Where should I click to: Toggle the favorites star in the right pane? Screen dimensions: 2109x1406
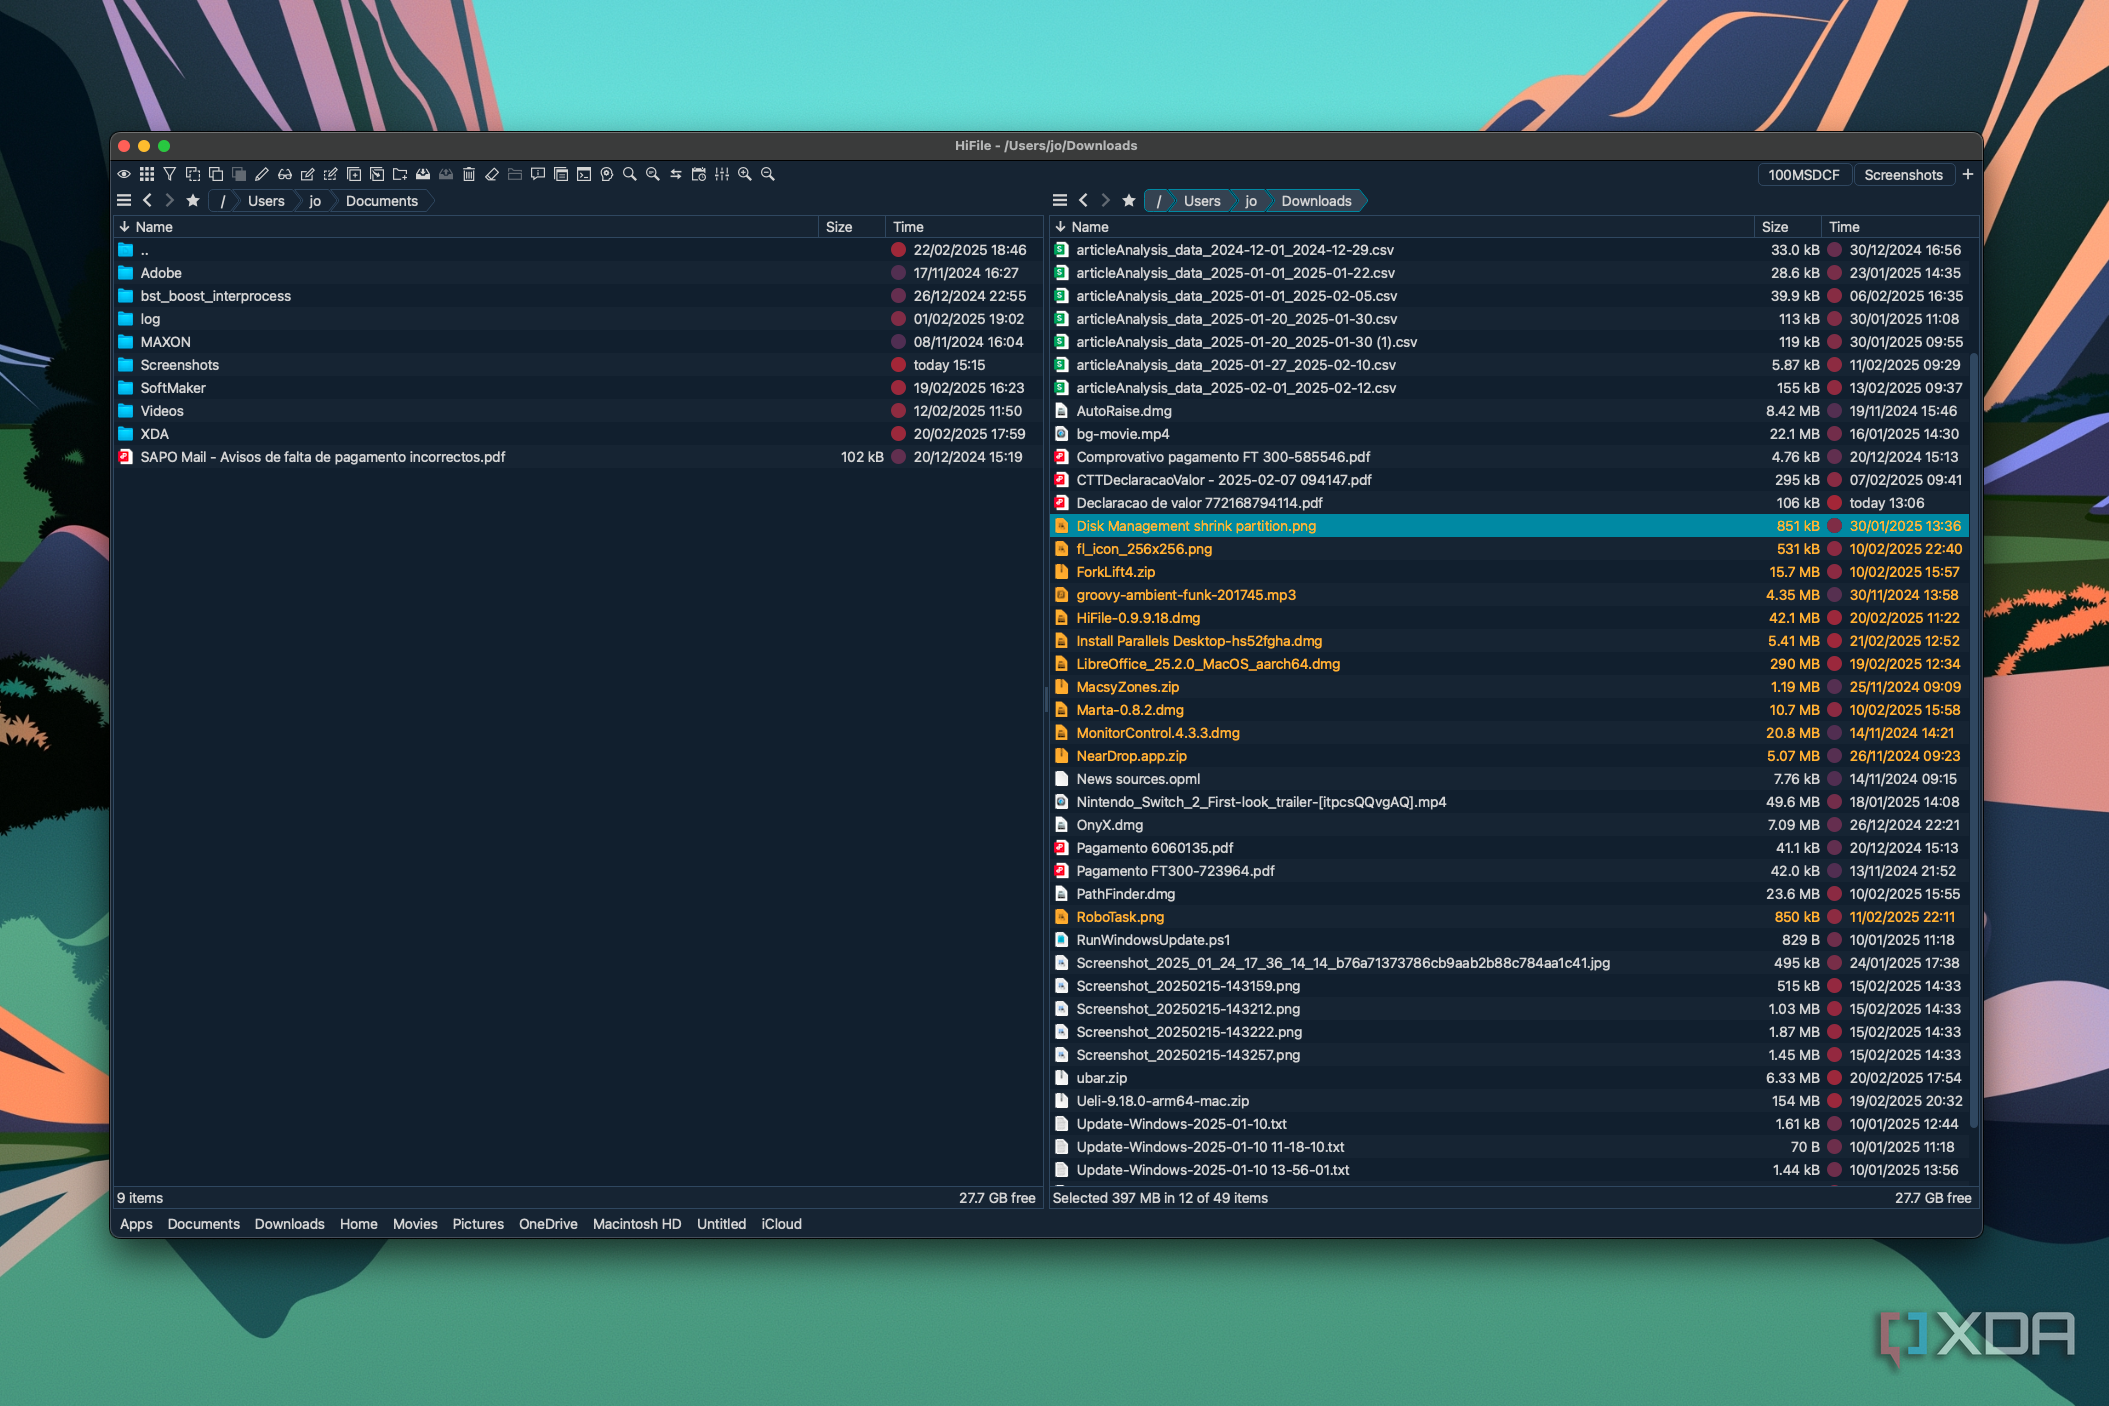(x=1128, y=200)
